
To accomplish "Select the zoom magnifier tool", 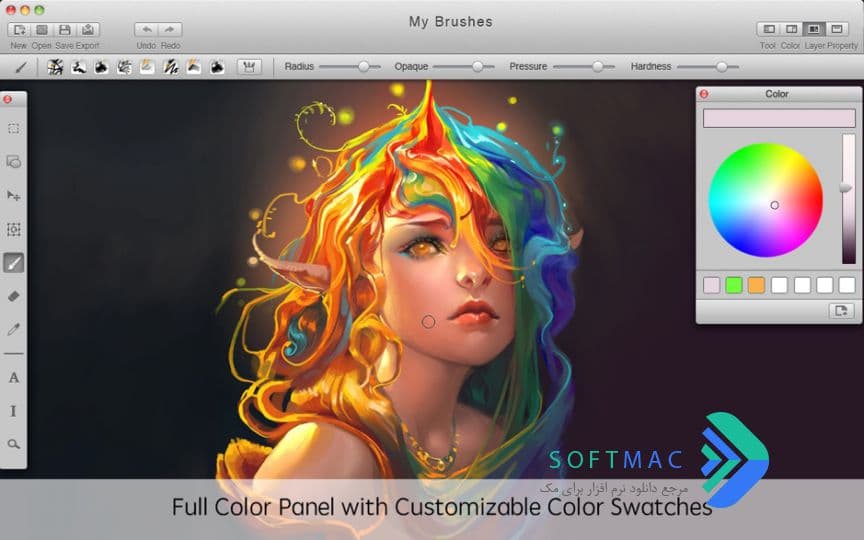I will [x=14, y=444].
